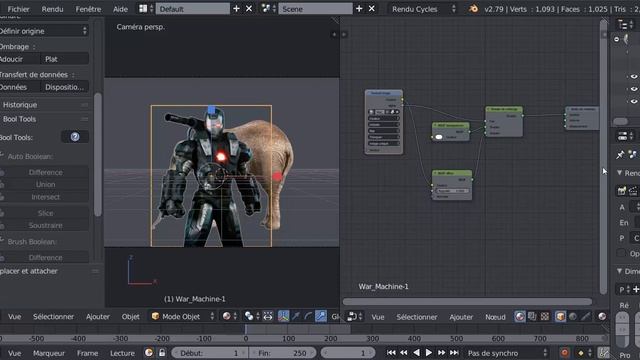Open the Rendu Cycles engine dropdown
Image resolution: width=640 pixels, height=360 pixels.
422,9
